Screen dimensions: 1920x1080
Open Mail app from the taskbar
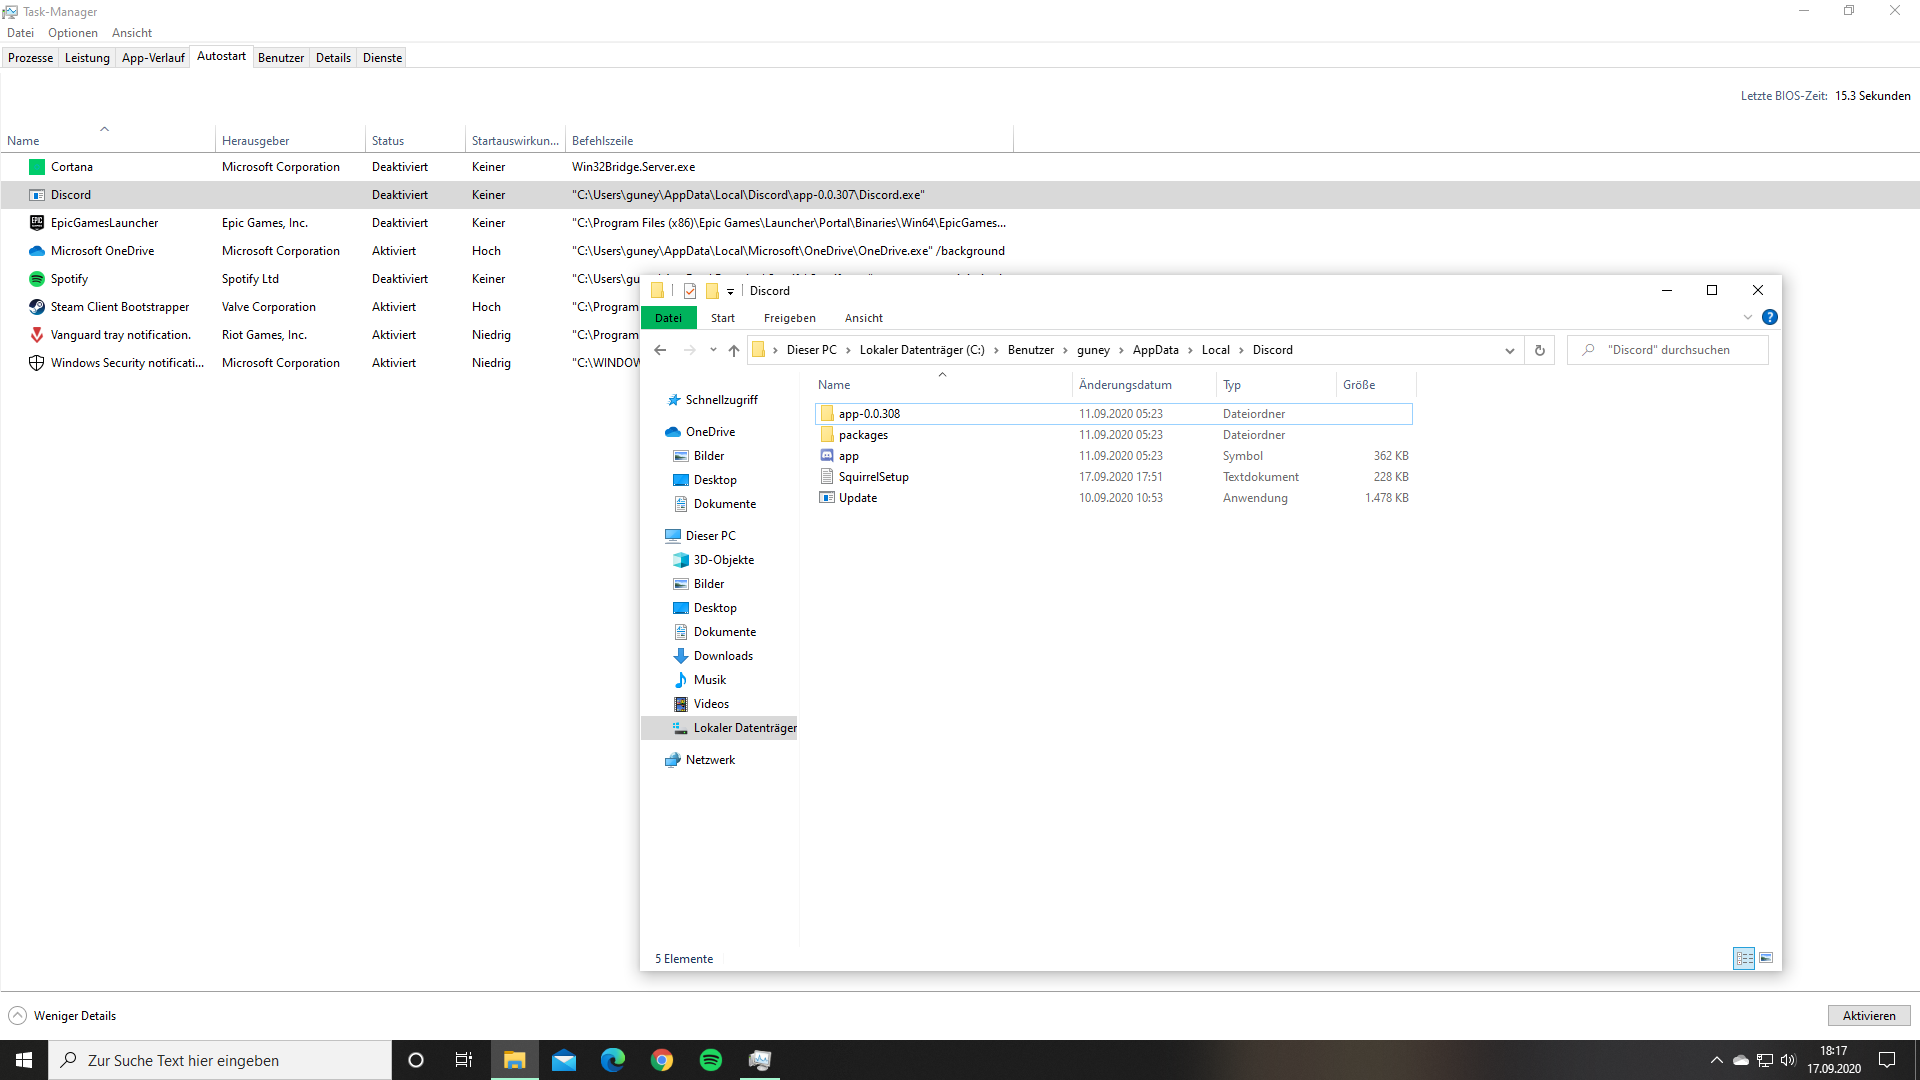coord(564,1060)
